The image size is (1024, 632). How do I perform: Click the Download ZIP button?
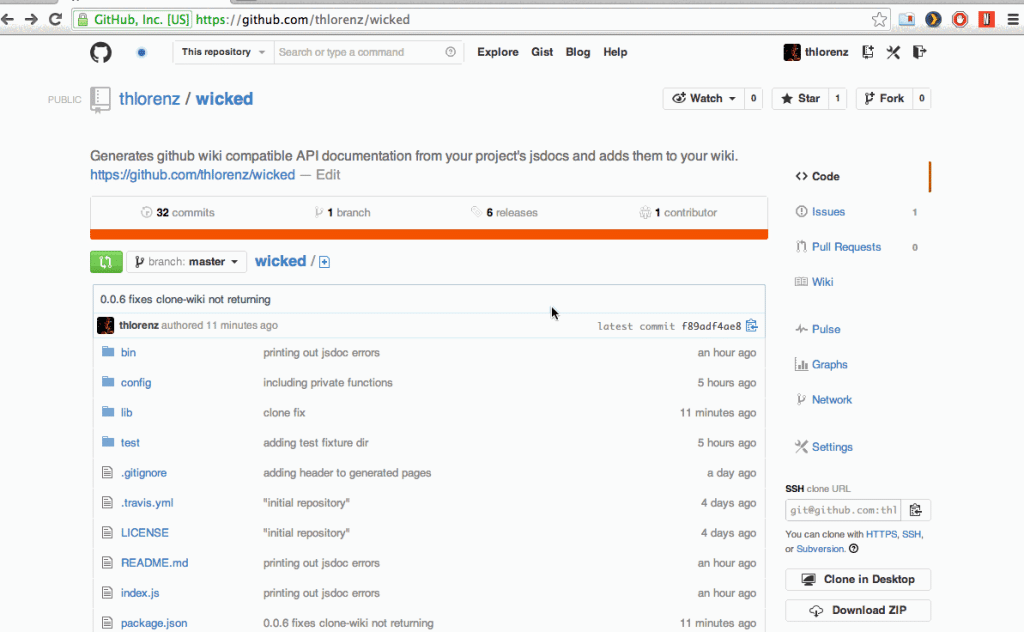click(857, 610)
